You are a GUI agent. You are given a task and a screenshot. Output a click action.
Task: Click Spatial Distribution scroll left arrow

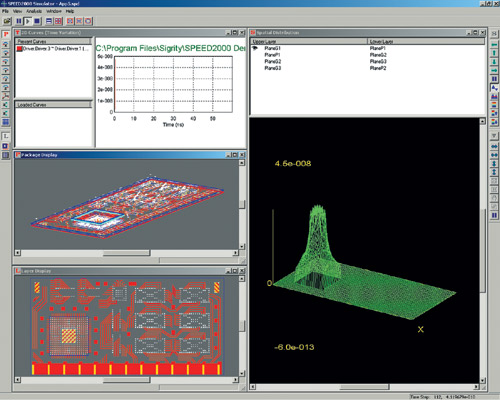pos(253,387)
